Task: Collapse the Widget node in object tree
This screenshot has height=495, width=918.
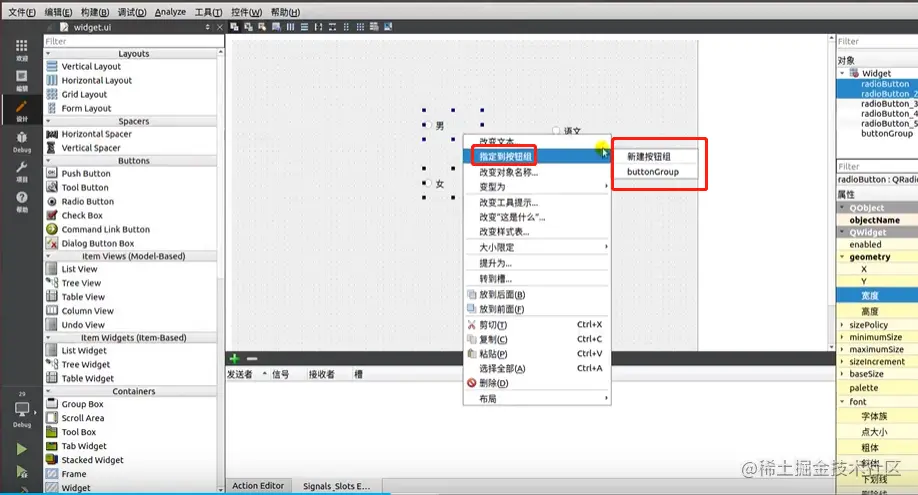Action: point(842,73)
